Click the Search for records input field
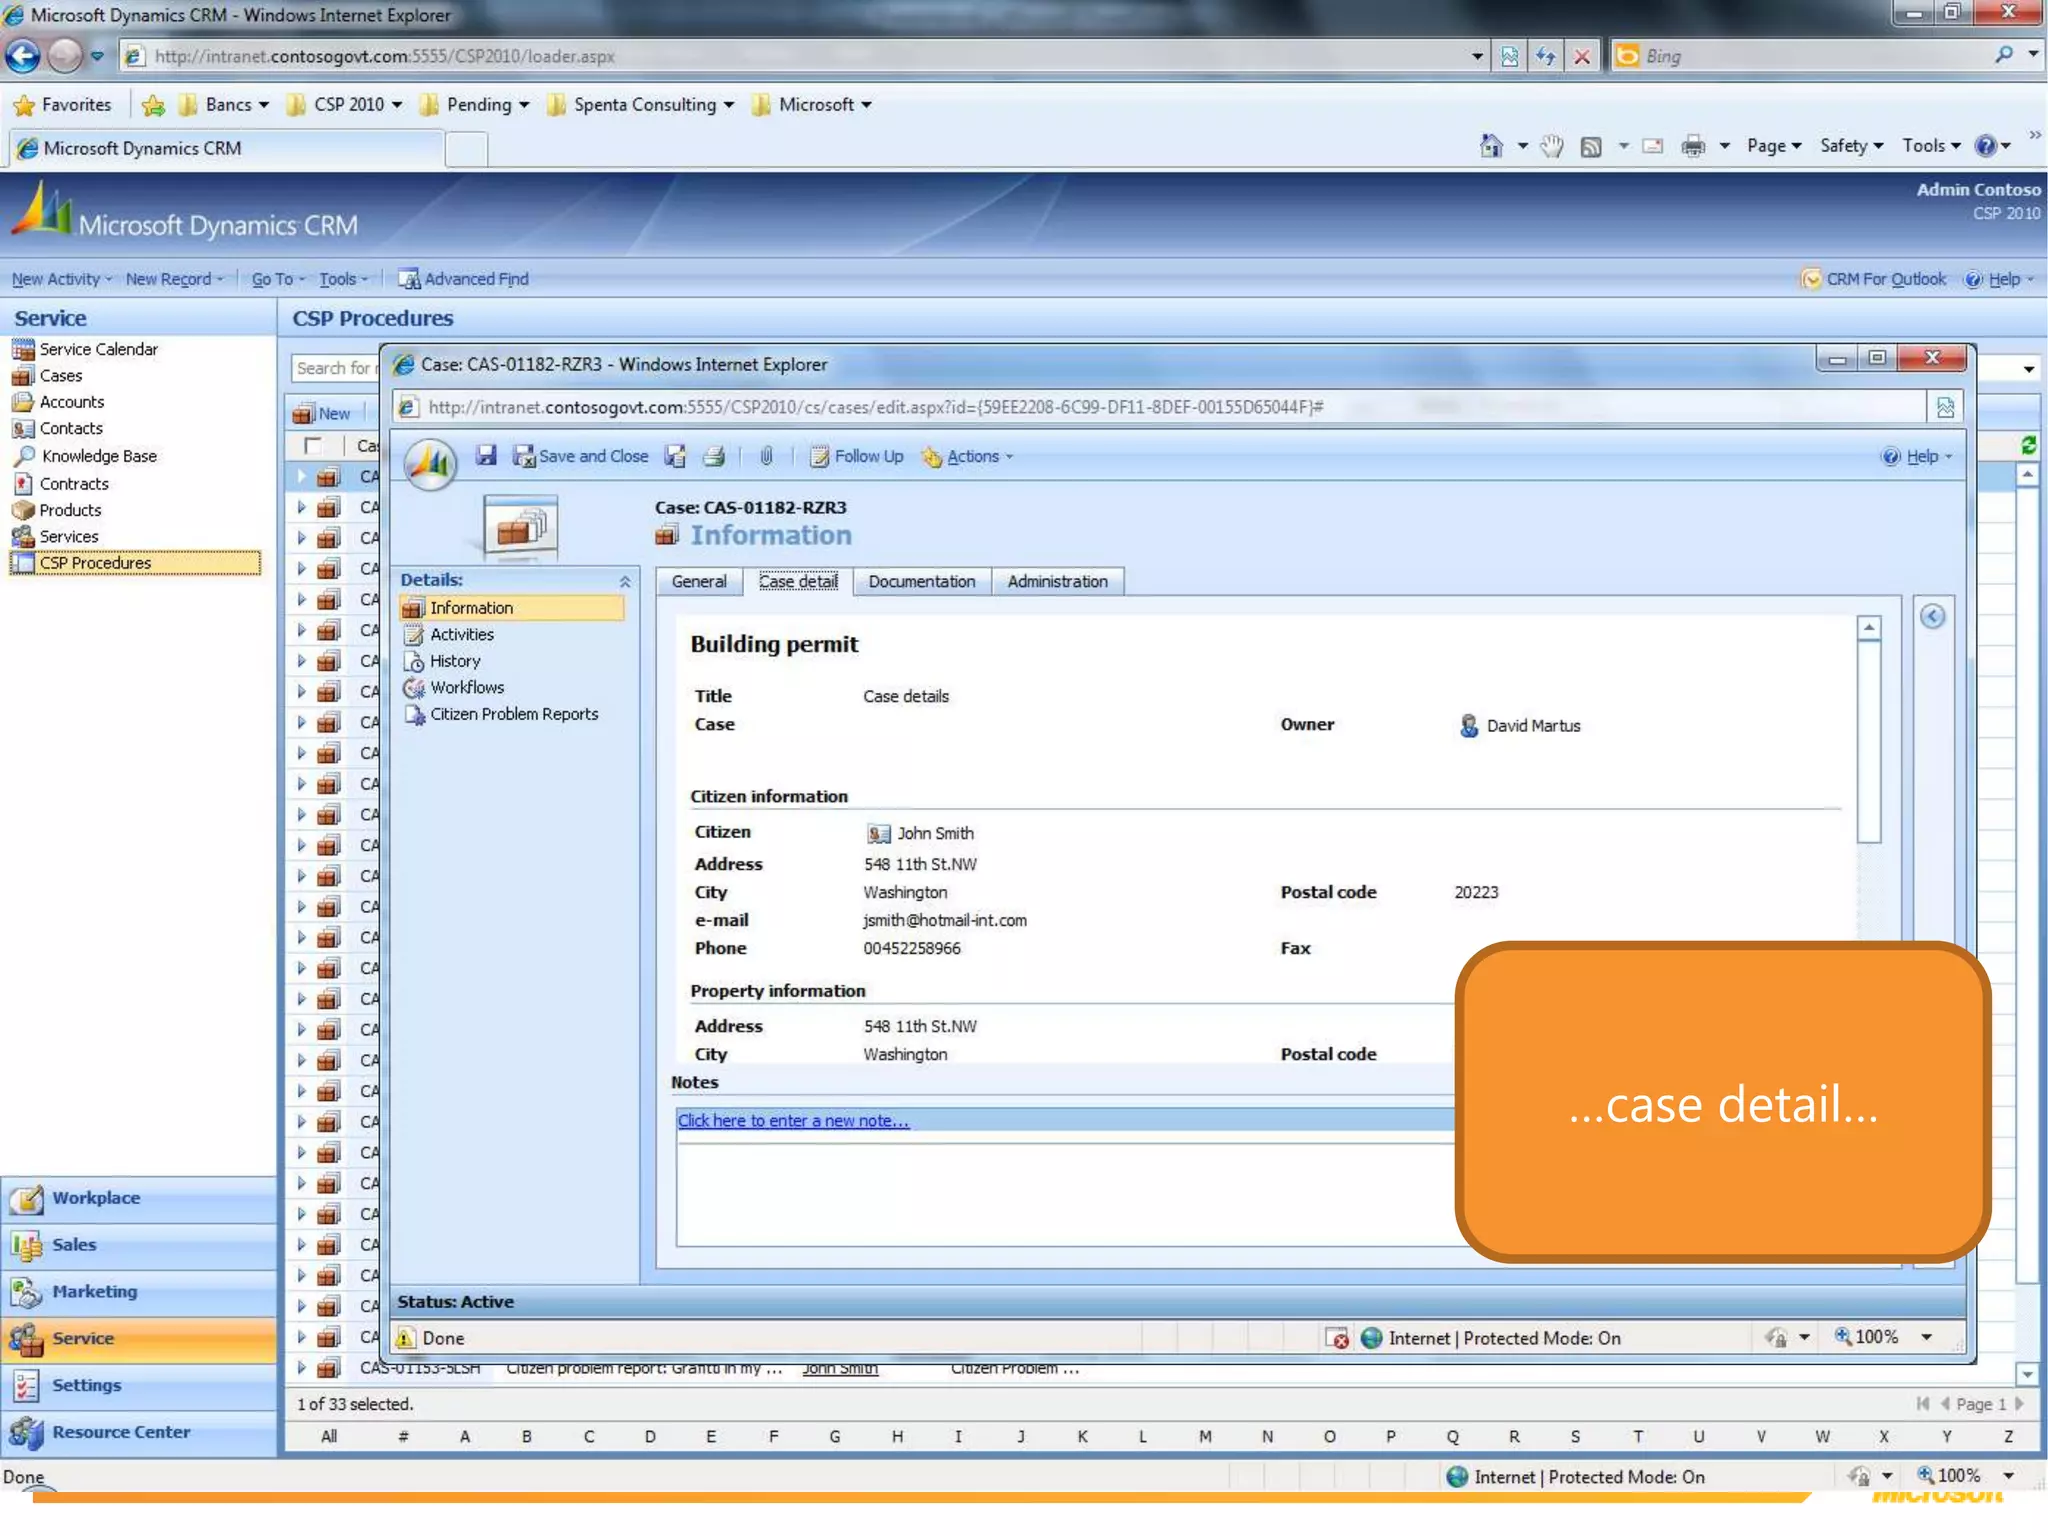Screen dimensions: 2048x1536 pyautogui.click(x=334, y=368)
